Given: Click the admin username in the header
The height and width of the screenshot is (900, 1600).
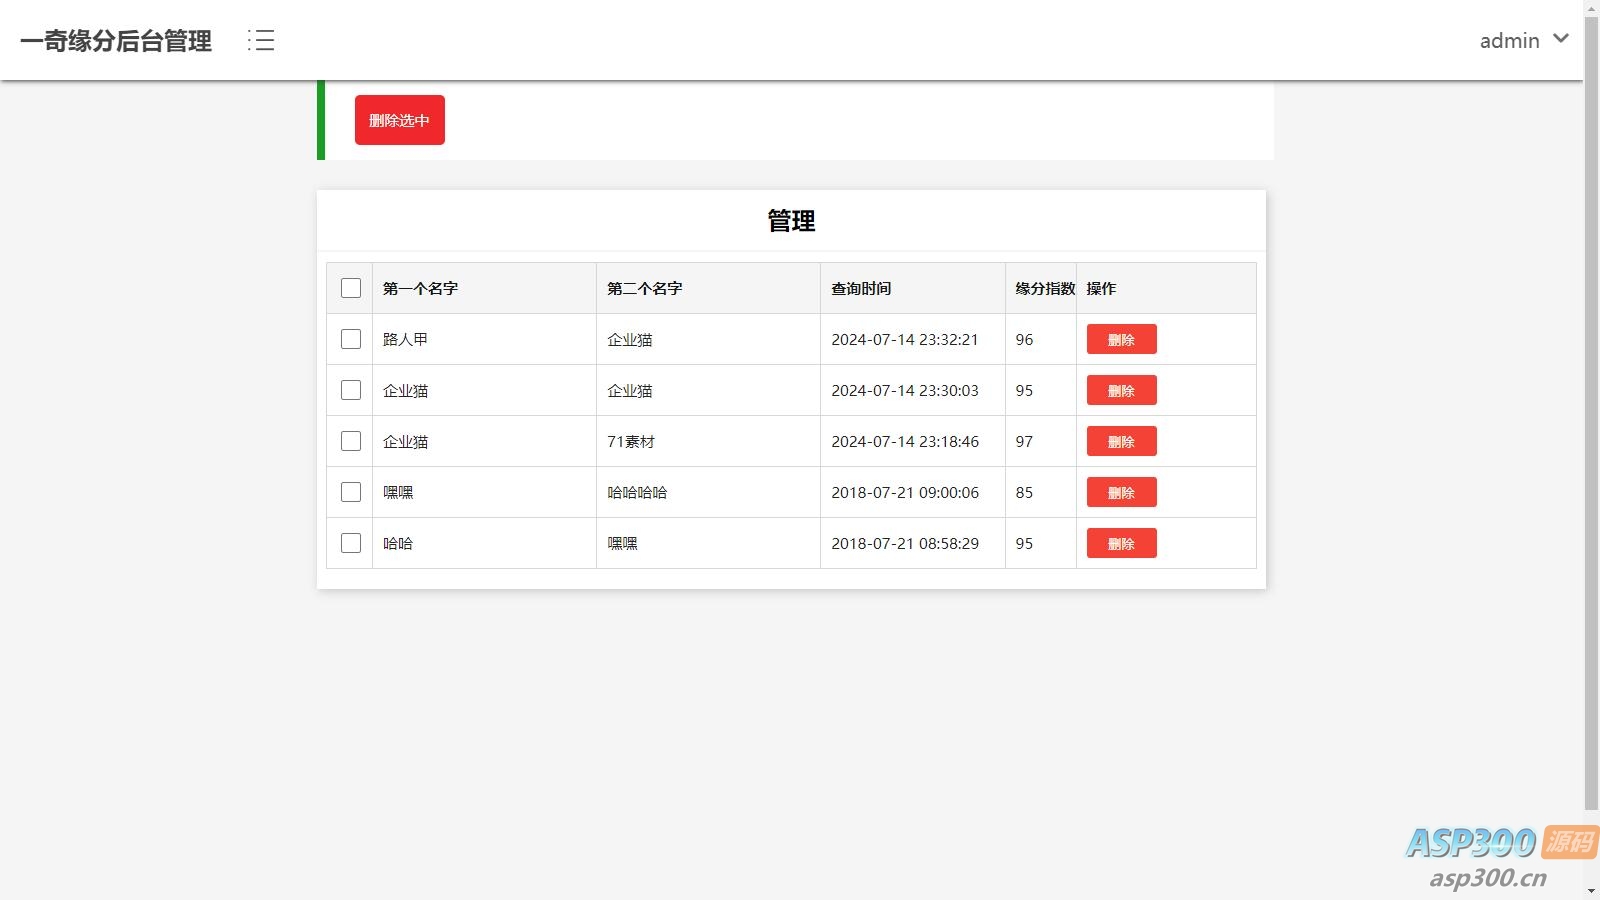Looking at the screenshot, I should coord(1509,41).
